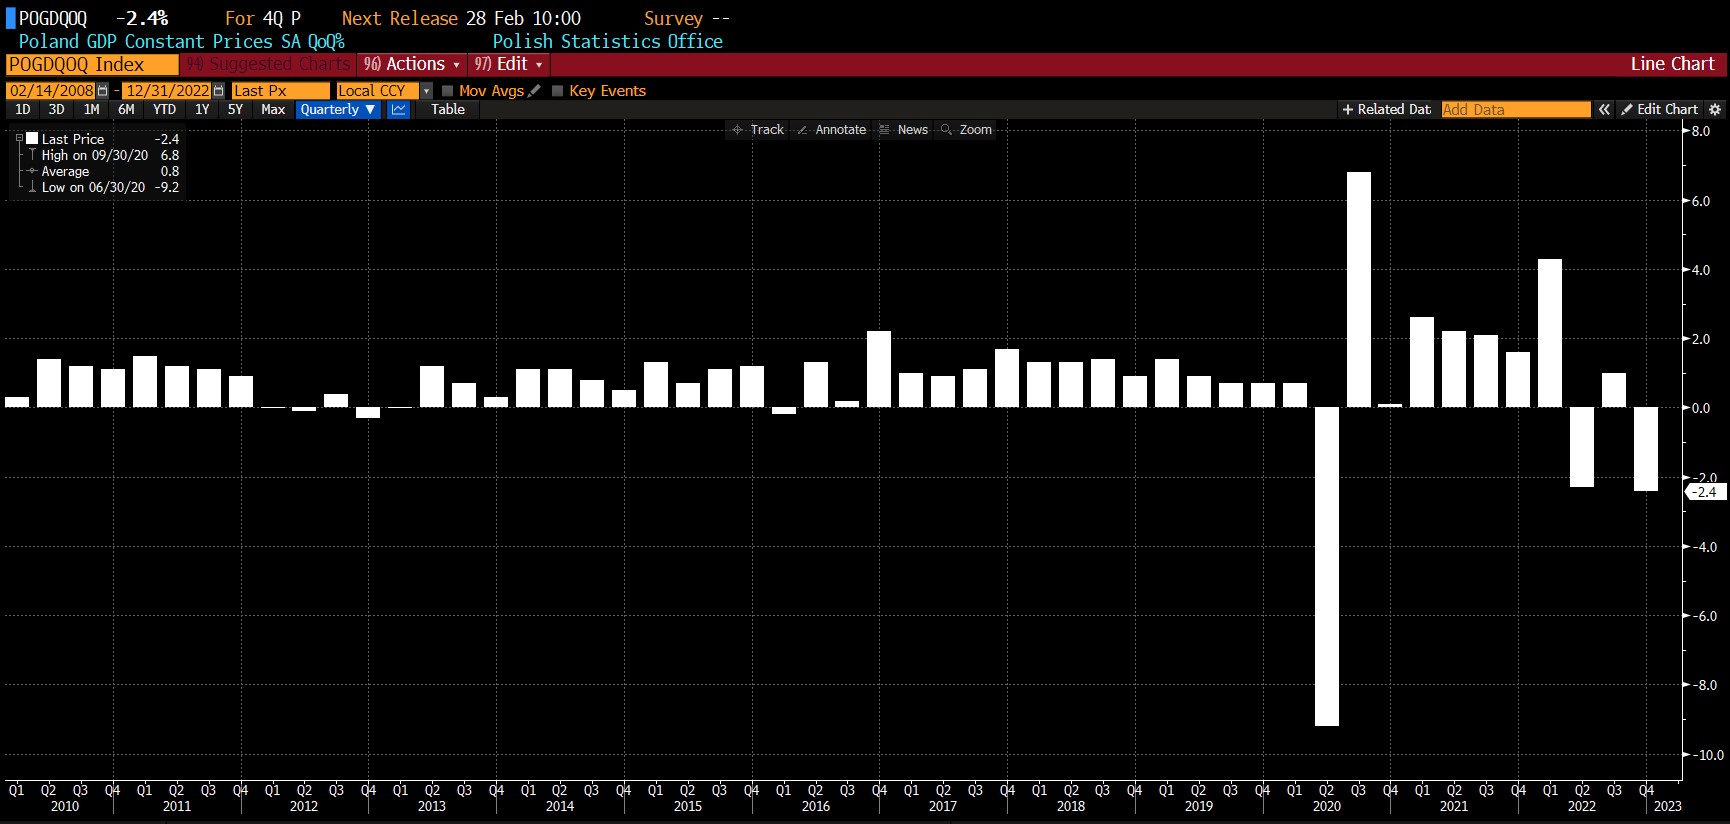
Task: Click the High on 09/30/20 legend row
Action: tap(104, 156)
